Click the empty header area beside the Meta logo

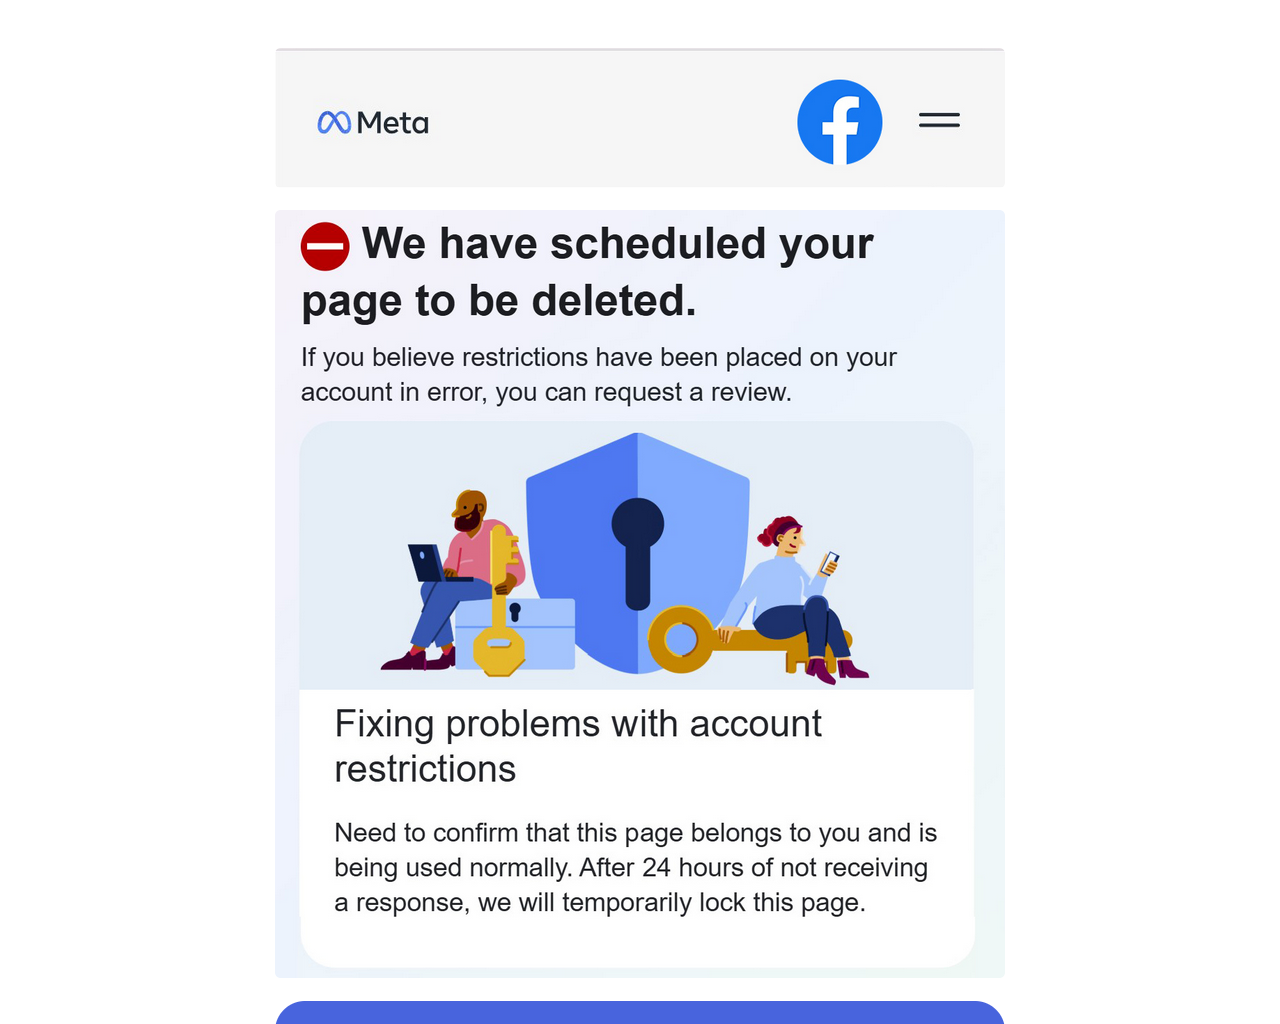610,120
